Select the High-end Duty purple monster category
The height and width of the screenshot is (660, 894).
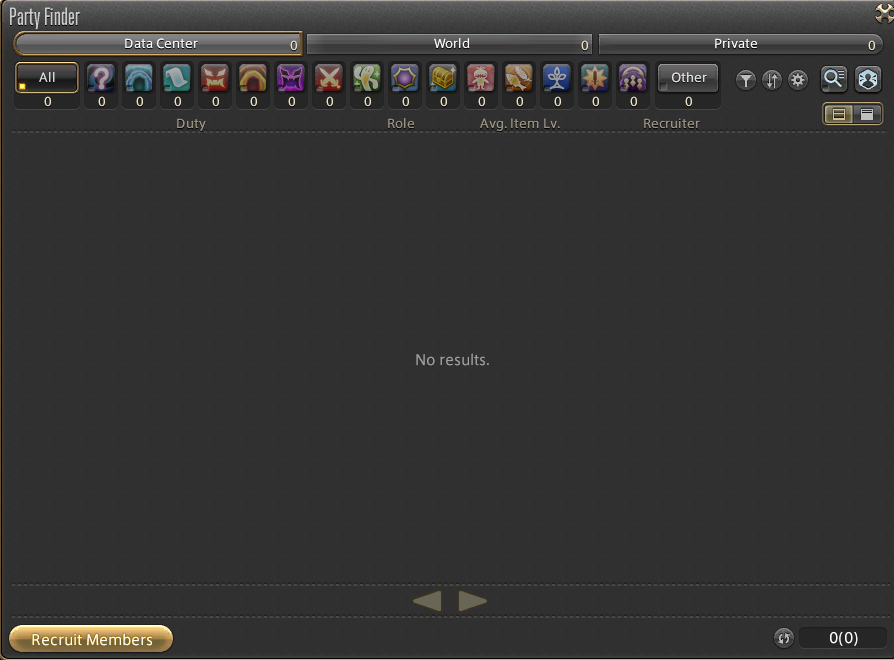(x=291, y=78)
